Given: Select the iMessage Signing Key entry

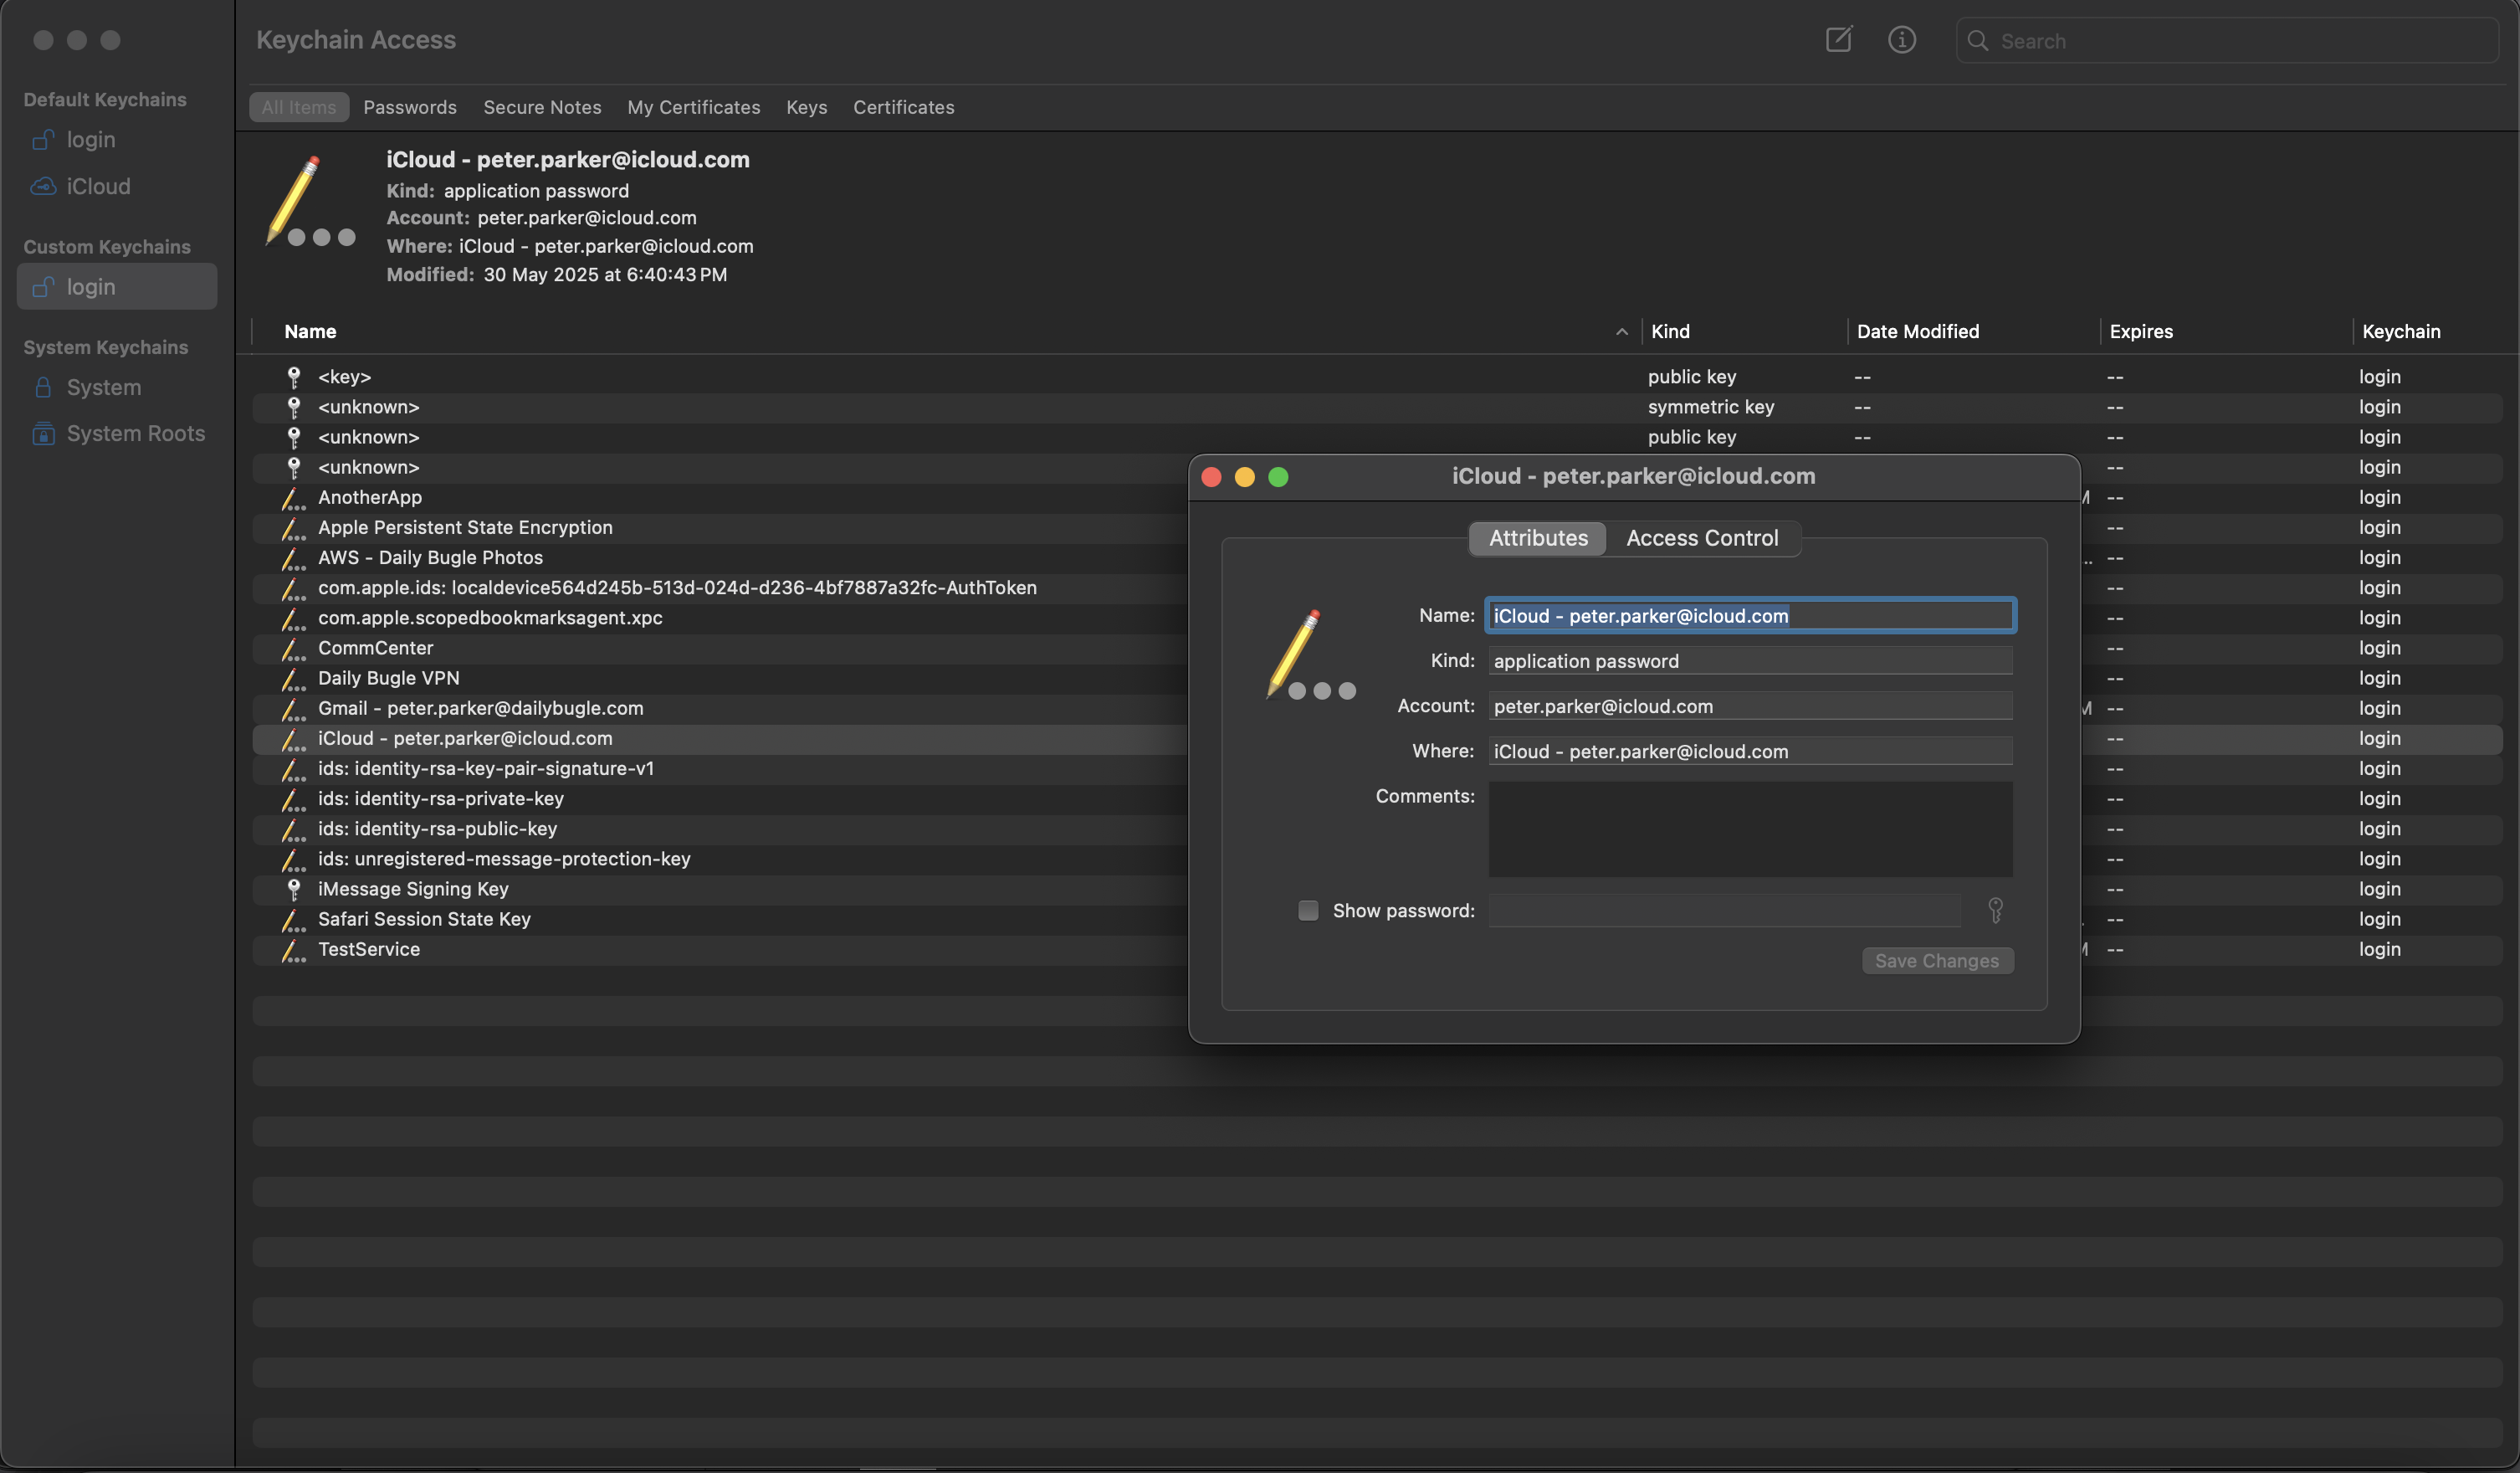Looking at the screenshot, I should [412, 889].
